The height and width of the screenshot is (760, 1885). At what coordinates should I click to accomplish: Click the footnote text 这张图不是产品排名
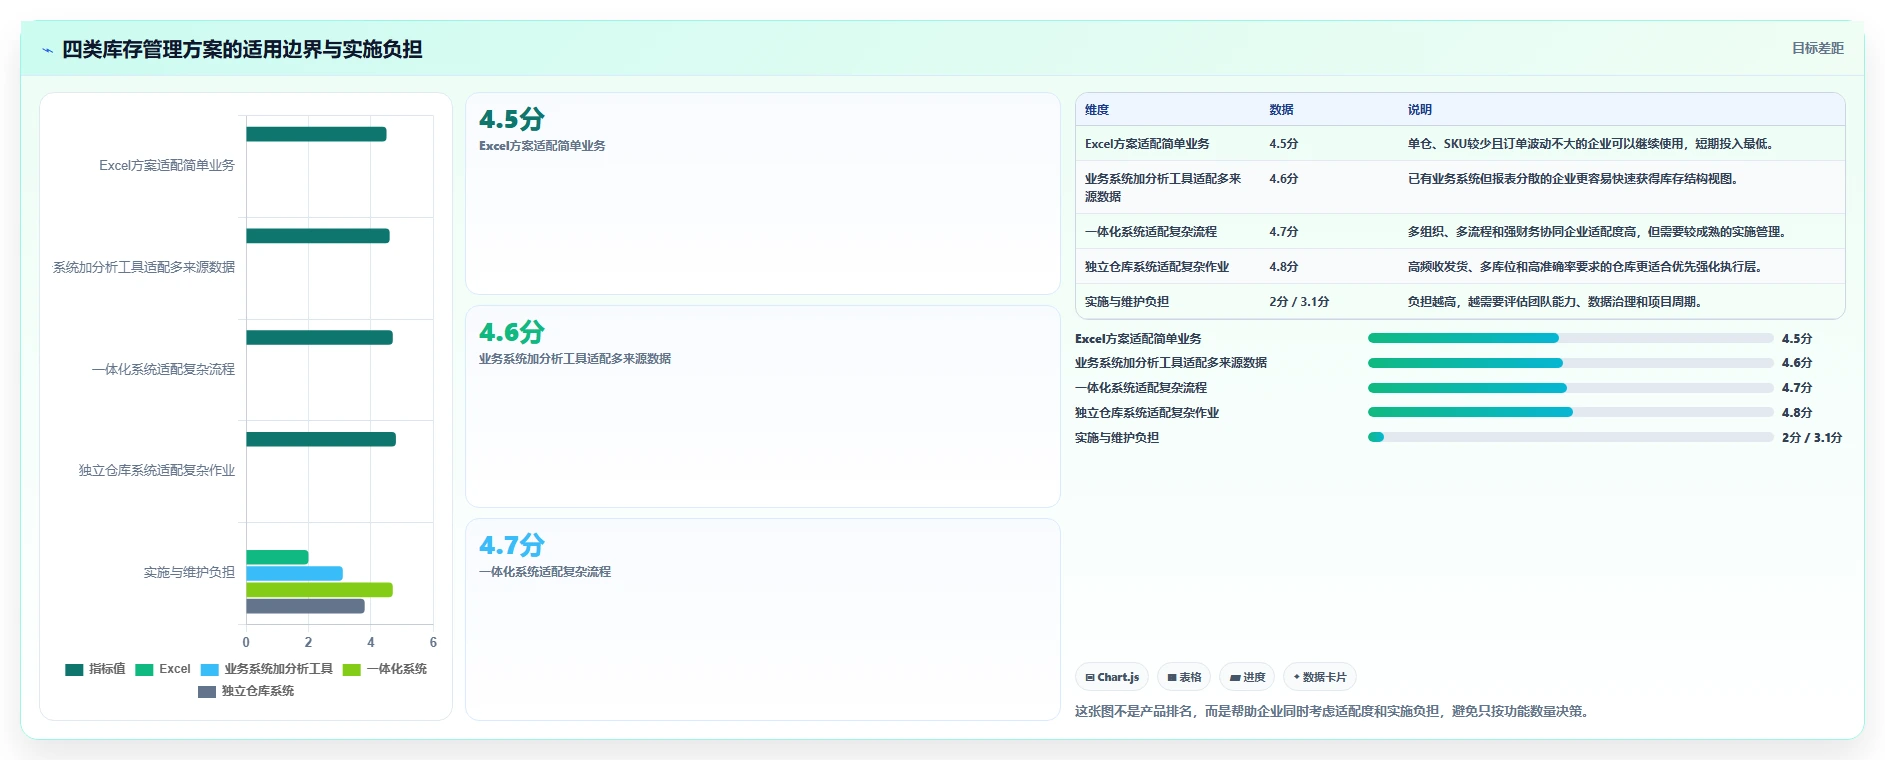[1134, 712]
